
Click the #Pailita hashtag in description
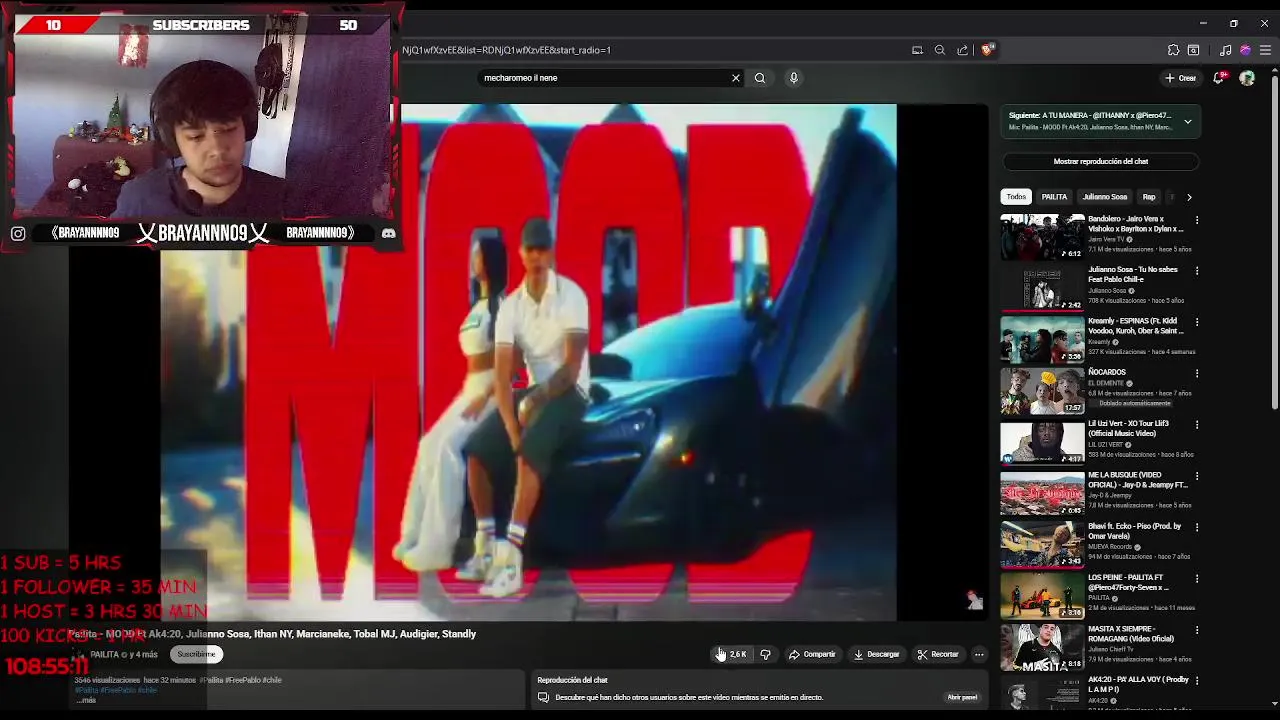click(x=86, y=690)
